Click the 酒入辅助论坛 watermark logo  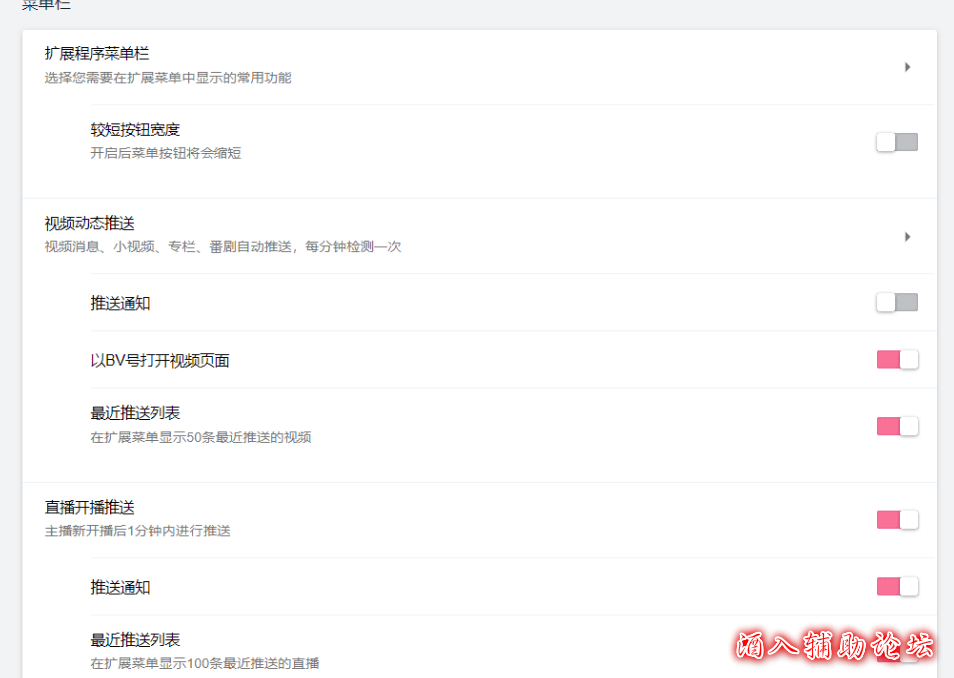(834, 645)
